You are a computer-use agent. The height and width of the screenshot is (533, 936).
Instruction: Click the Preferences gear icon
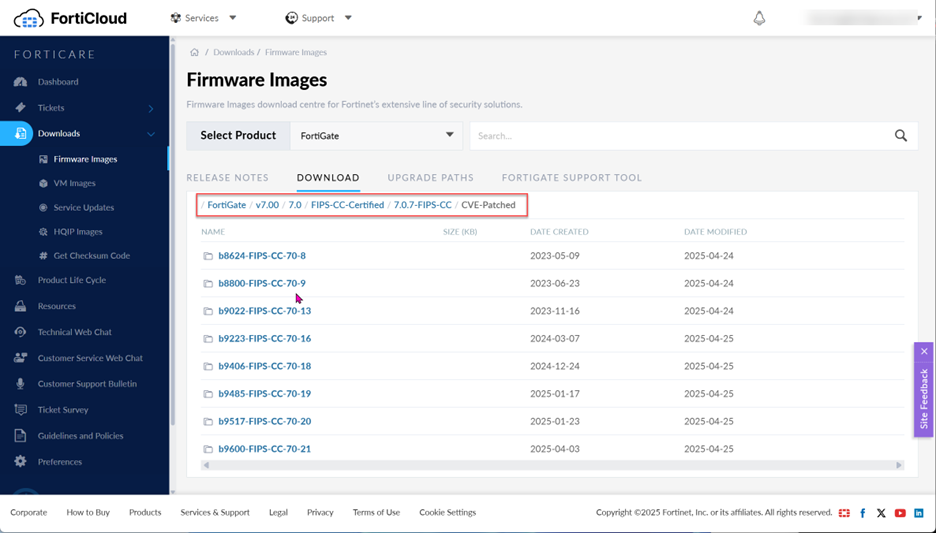(20, 462)
